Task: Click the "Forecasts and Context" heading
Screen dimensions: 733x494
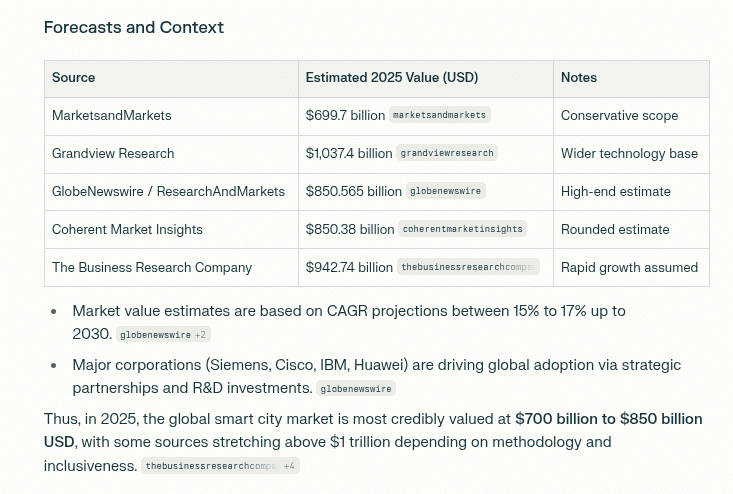Action: coord(134,27)
